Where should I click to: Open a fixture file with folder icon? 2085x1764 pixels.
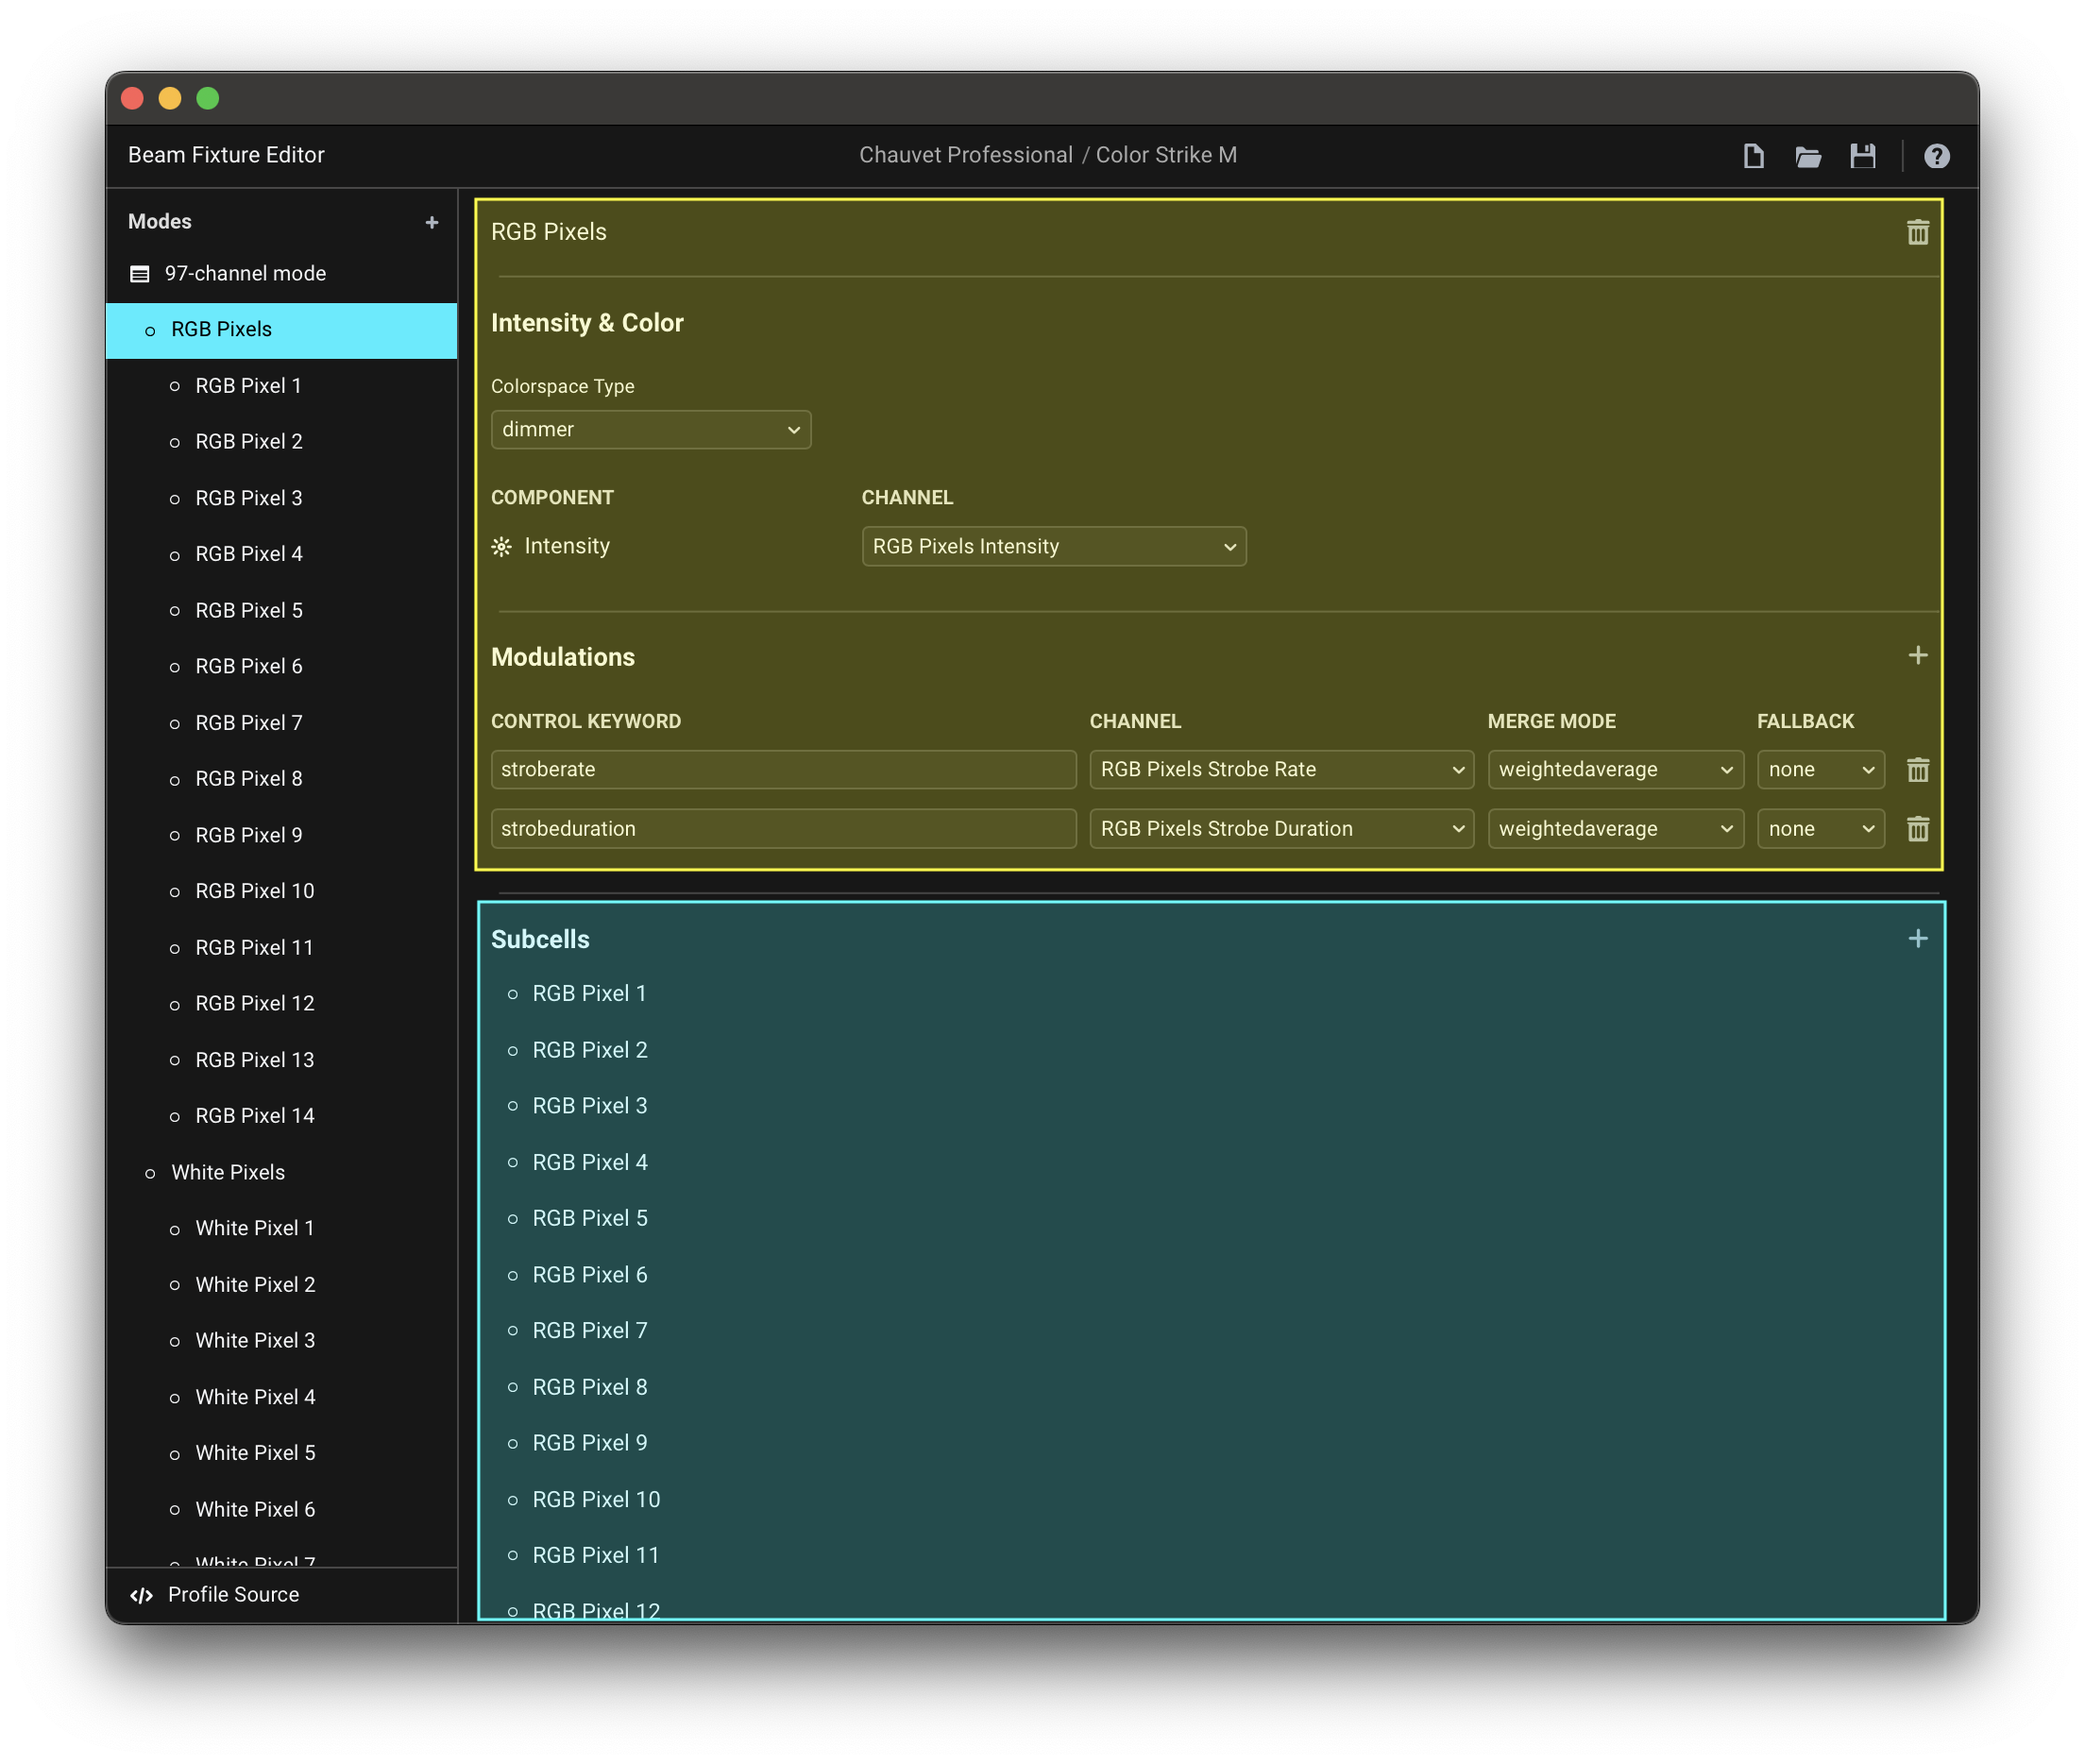(1808, 156)
